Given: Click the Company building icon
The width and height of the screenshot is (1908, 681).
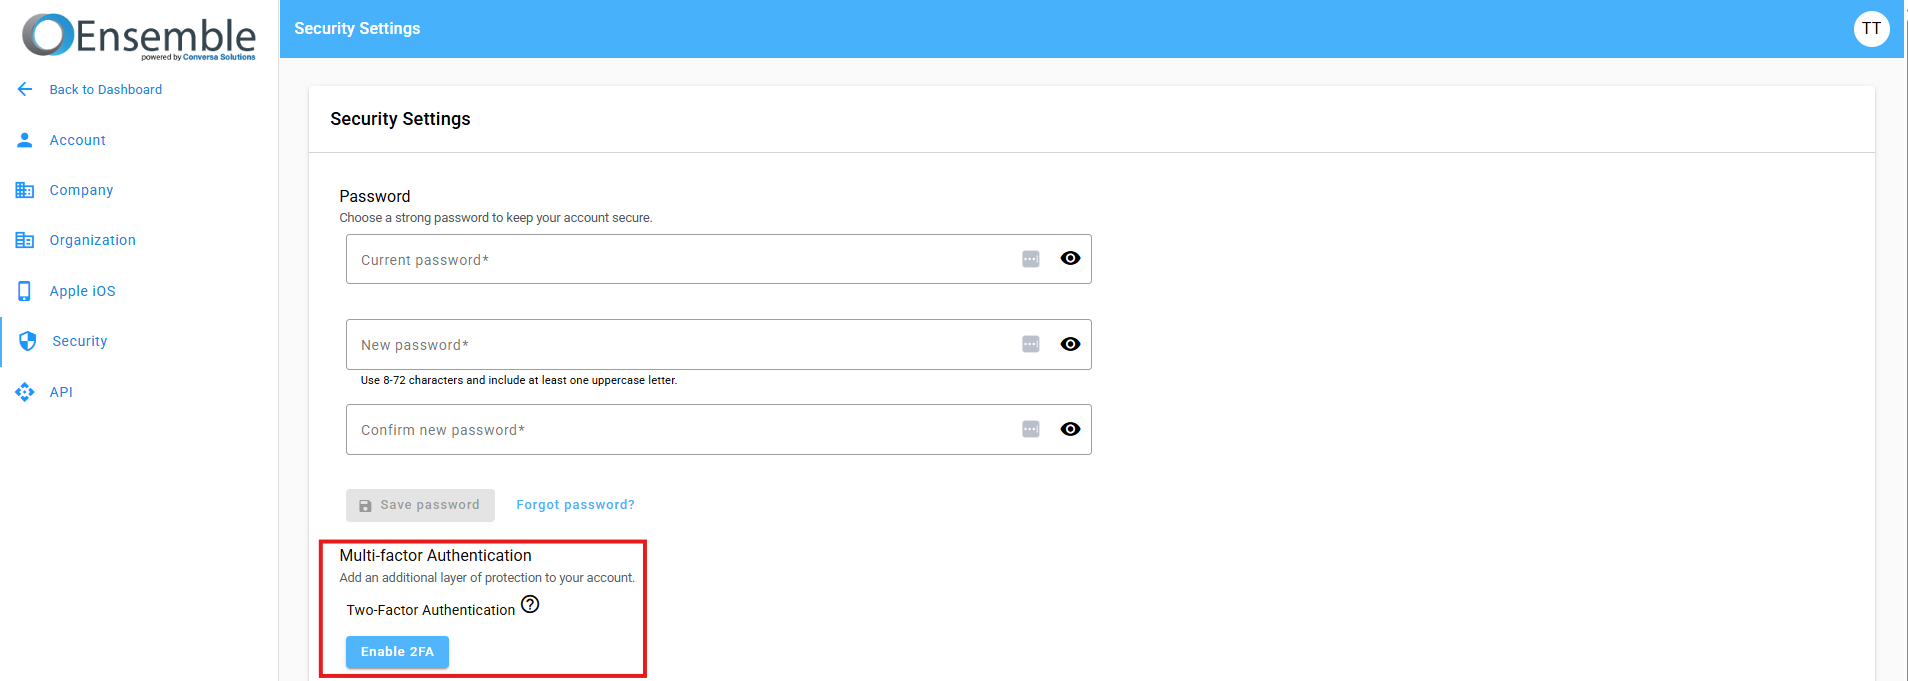Looking at the screenshot, I should point(25,190).
